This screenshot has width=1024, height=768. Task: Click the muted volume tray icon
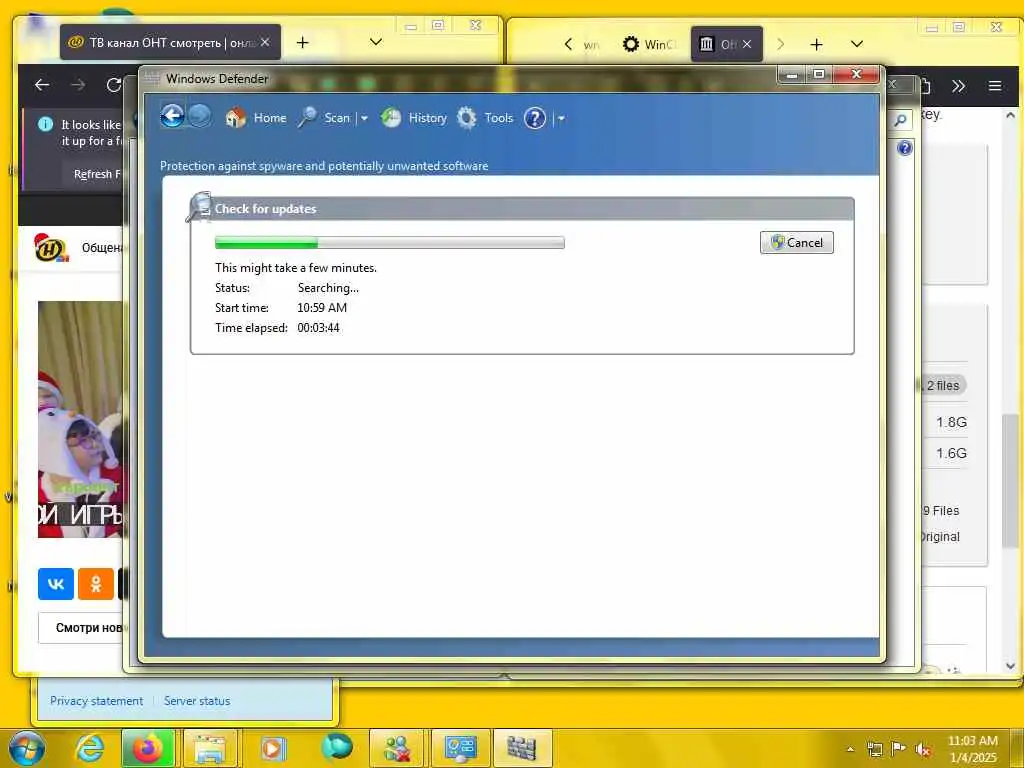coord(923,749)
